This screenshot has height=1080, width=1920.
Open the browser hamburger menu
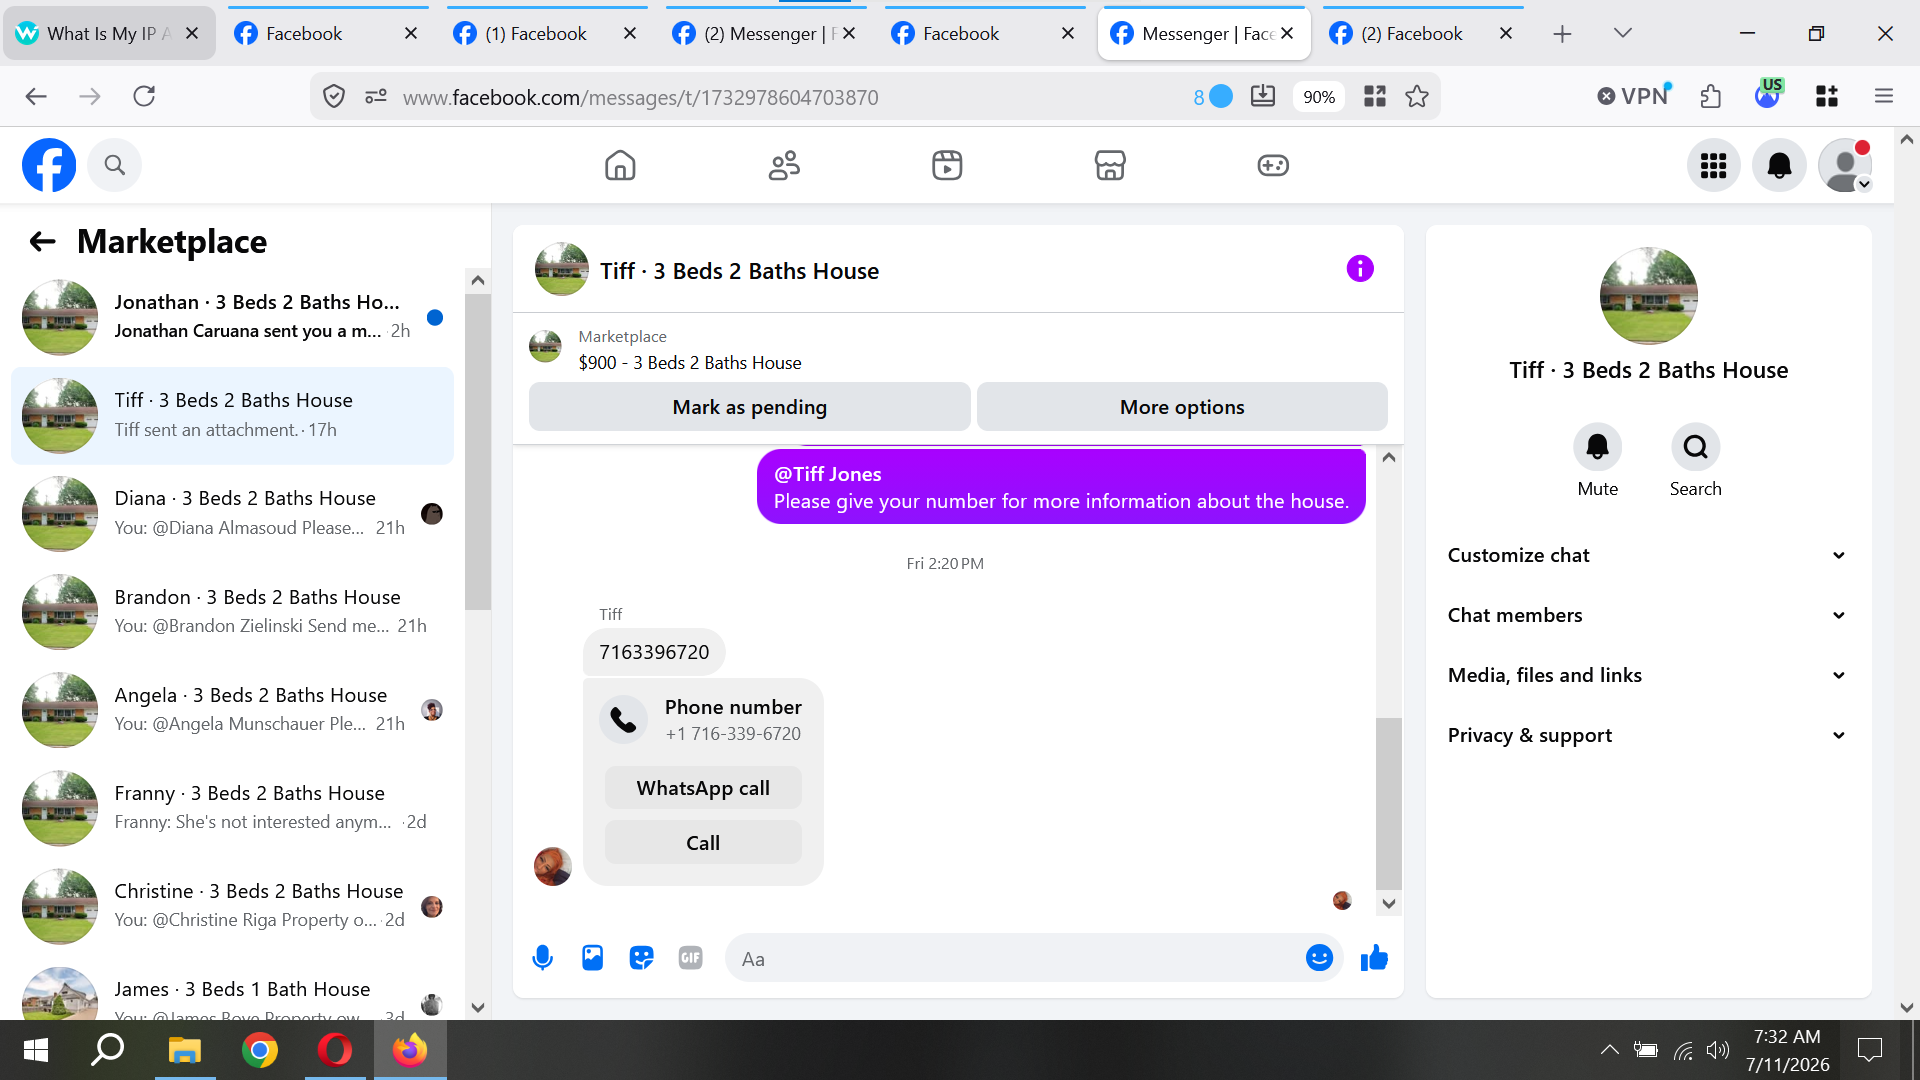[x=1884, y=97]
